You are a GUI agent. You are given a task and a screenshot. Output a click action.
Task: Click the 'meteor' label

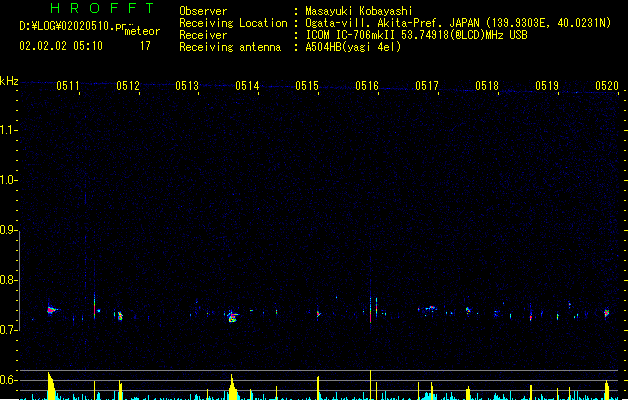point(142,31)
